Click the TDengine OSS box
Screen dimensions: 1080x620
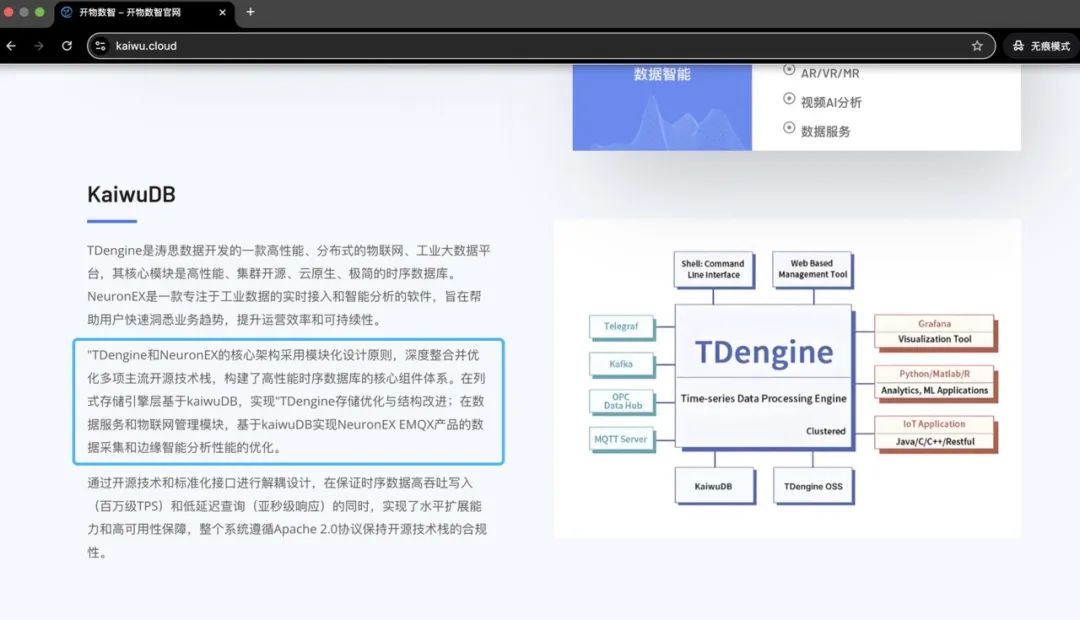coord(813,486)
